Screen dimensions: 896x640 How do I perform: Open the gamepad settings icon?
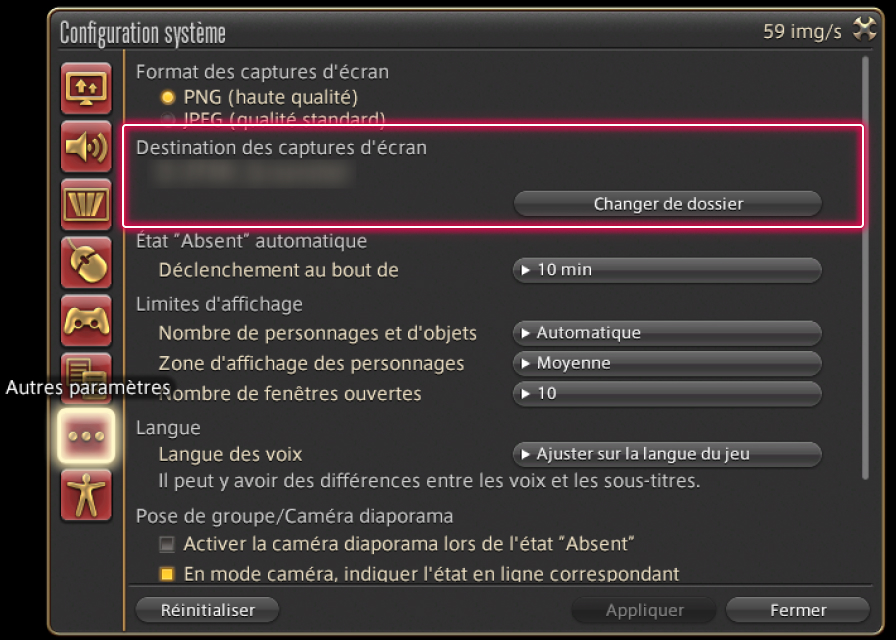[x=86, y=322]
